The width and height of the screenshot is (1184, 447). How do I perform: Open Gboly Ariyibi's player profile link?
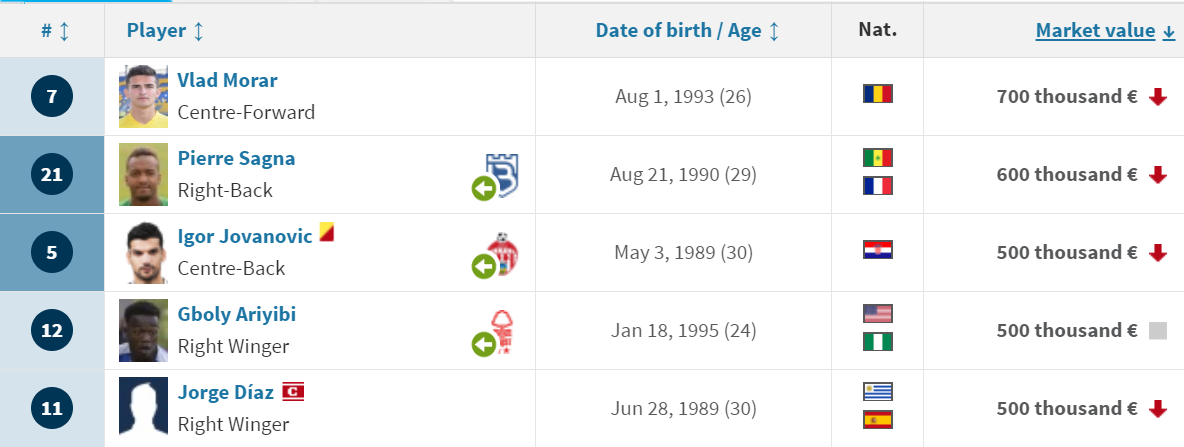236,314
